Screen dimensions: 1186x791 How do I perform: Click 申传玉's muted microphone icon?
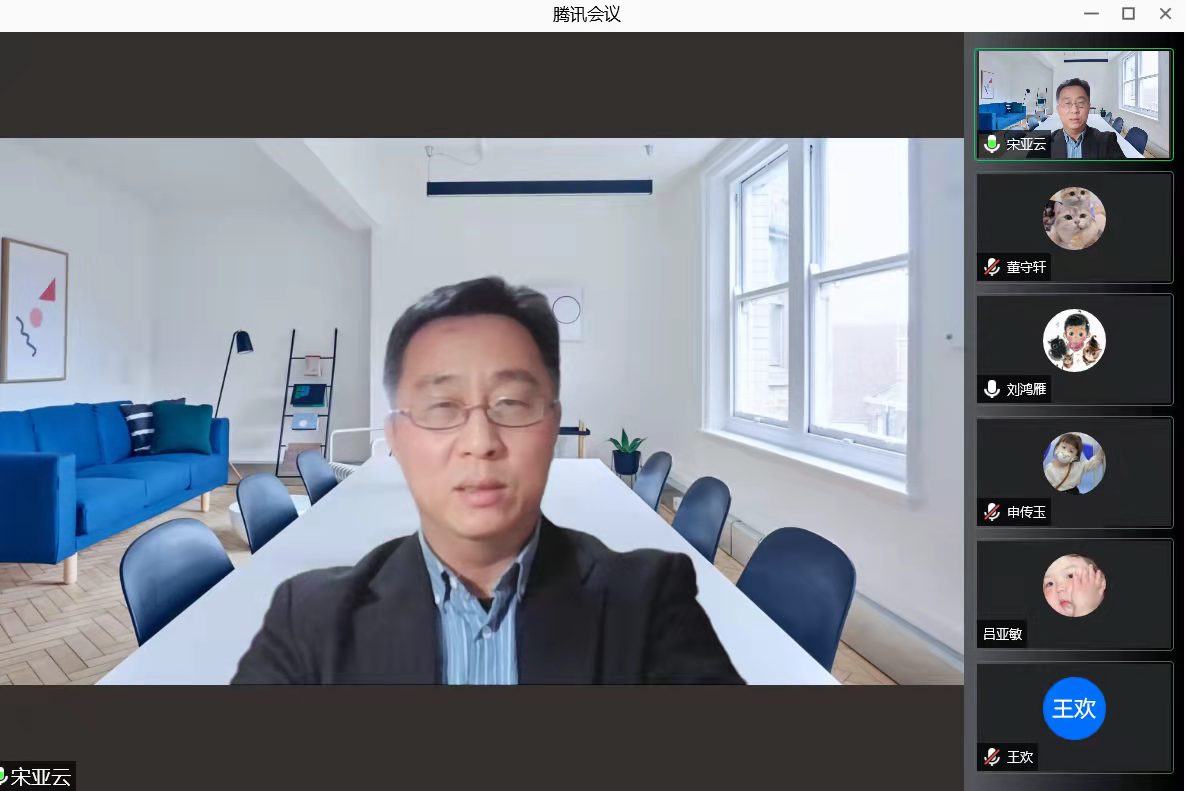click(992, 512)
